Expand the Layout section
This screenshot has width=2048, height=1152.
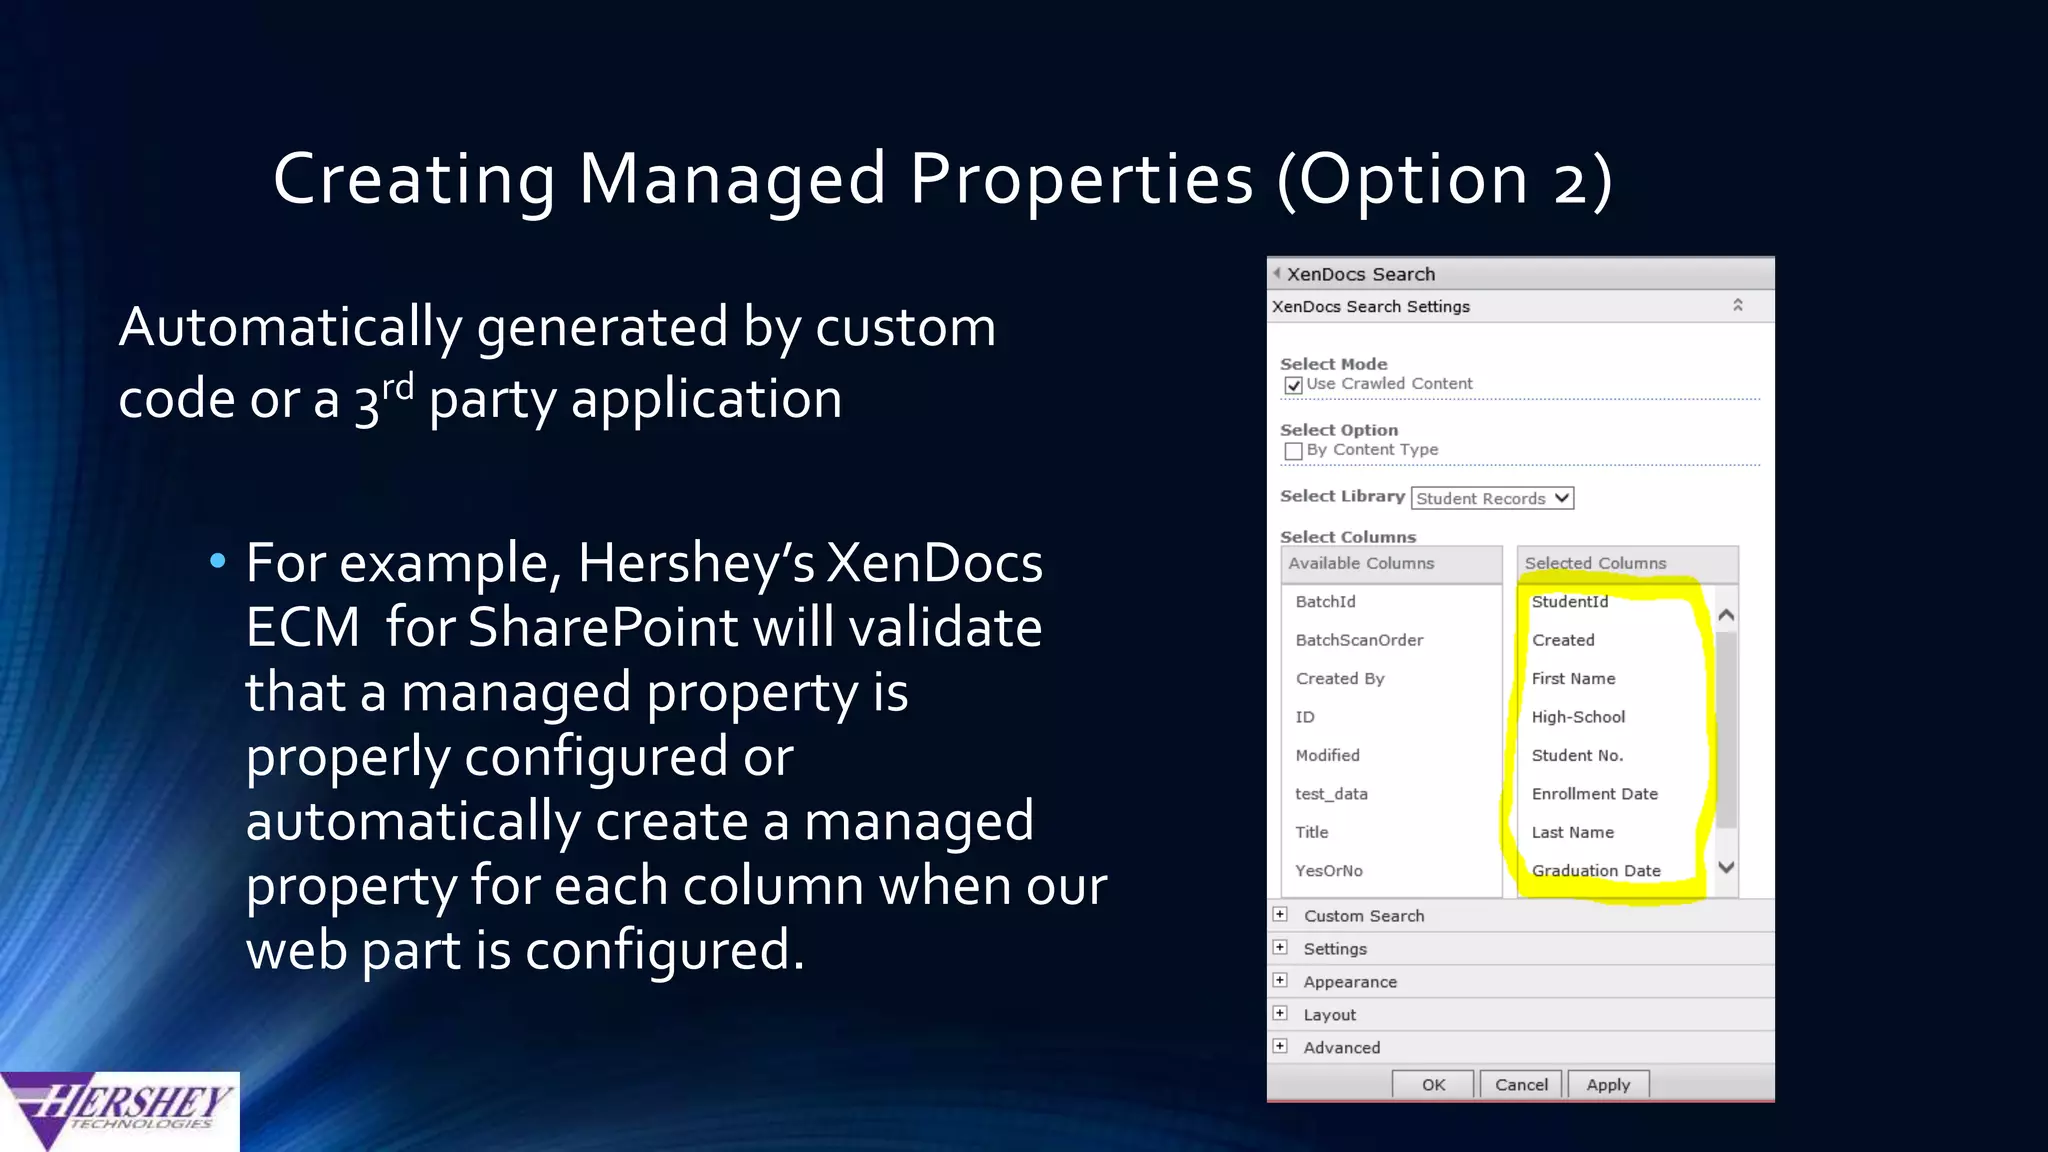coord(1280,1013)
